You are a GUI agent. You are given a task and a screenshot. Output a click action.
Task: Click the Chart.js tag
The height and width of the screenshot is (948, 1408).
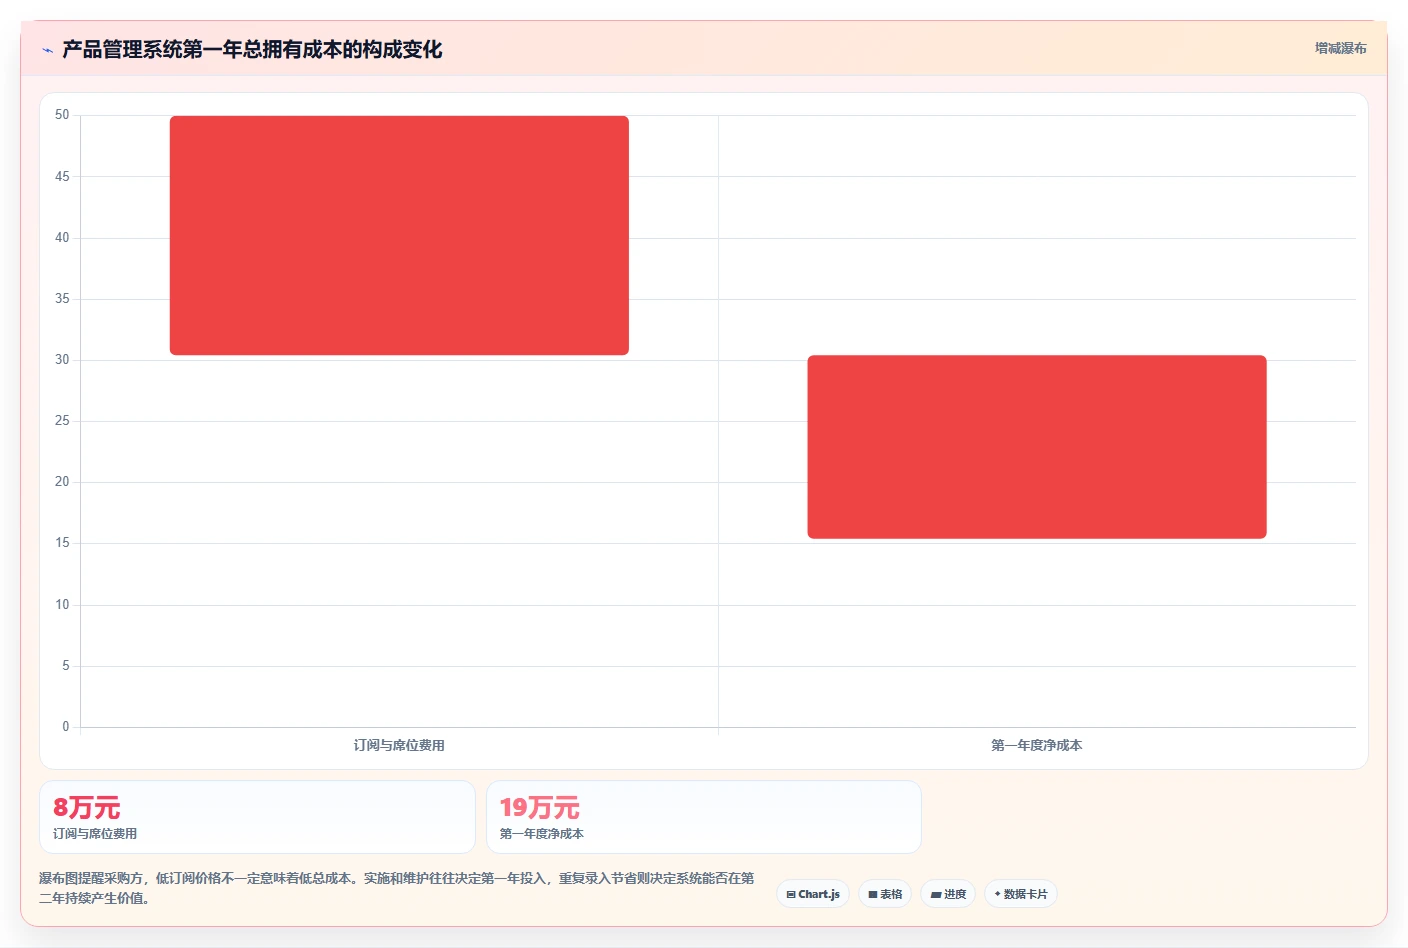[x=813, y=894]
